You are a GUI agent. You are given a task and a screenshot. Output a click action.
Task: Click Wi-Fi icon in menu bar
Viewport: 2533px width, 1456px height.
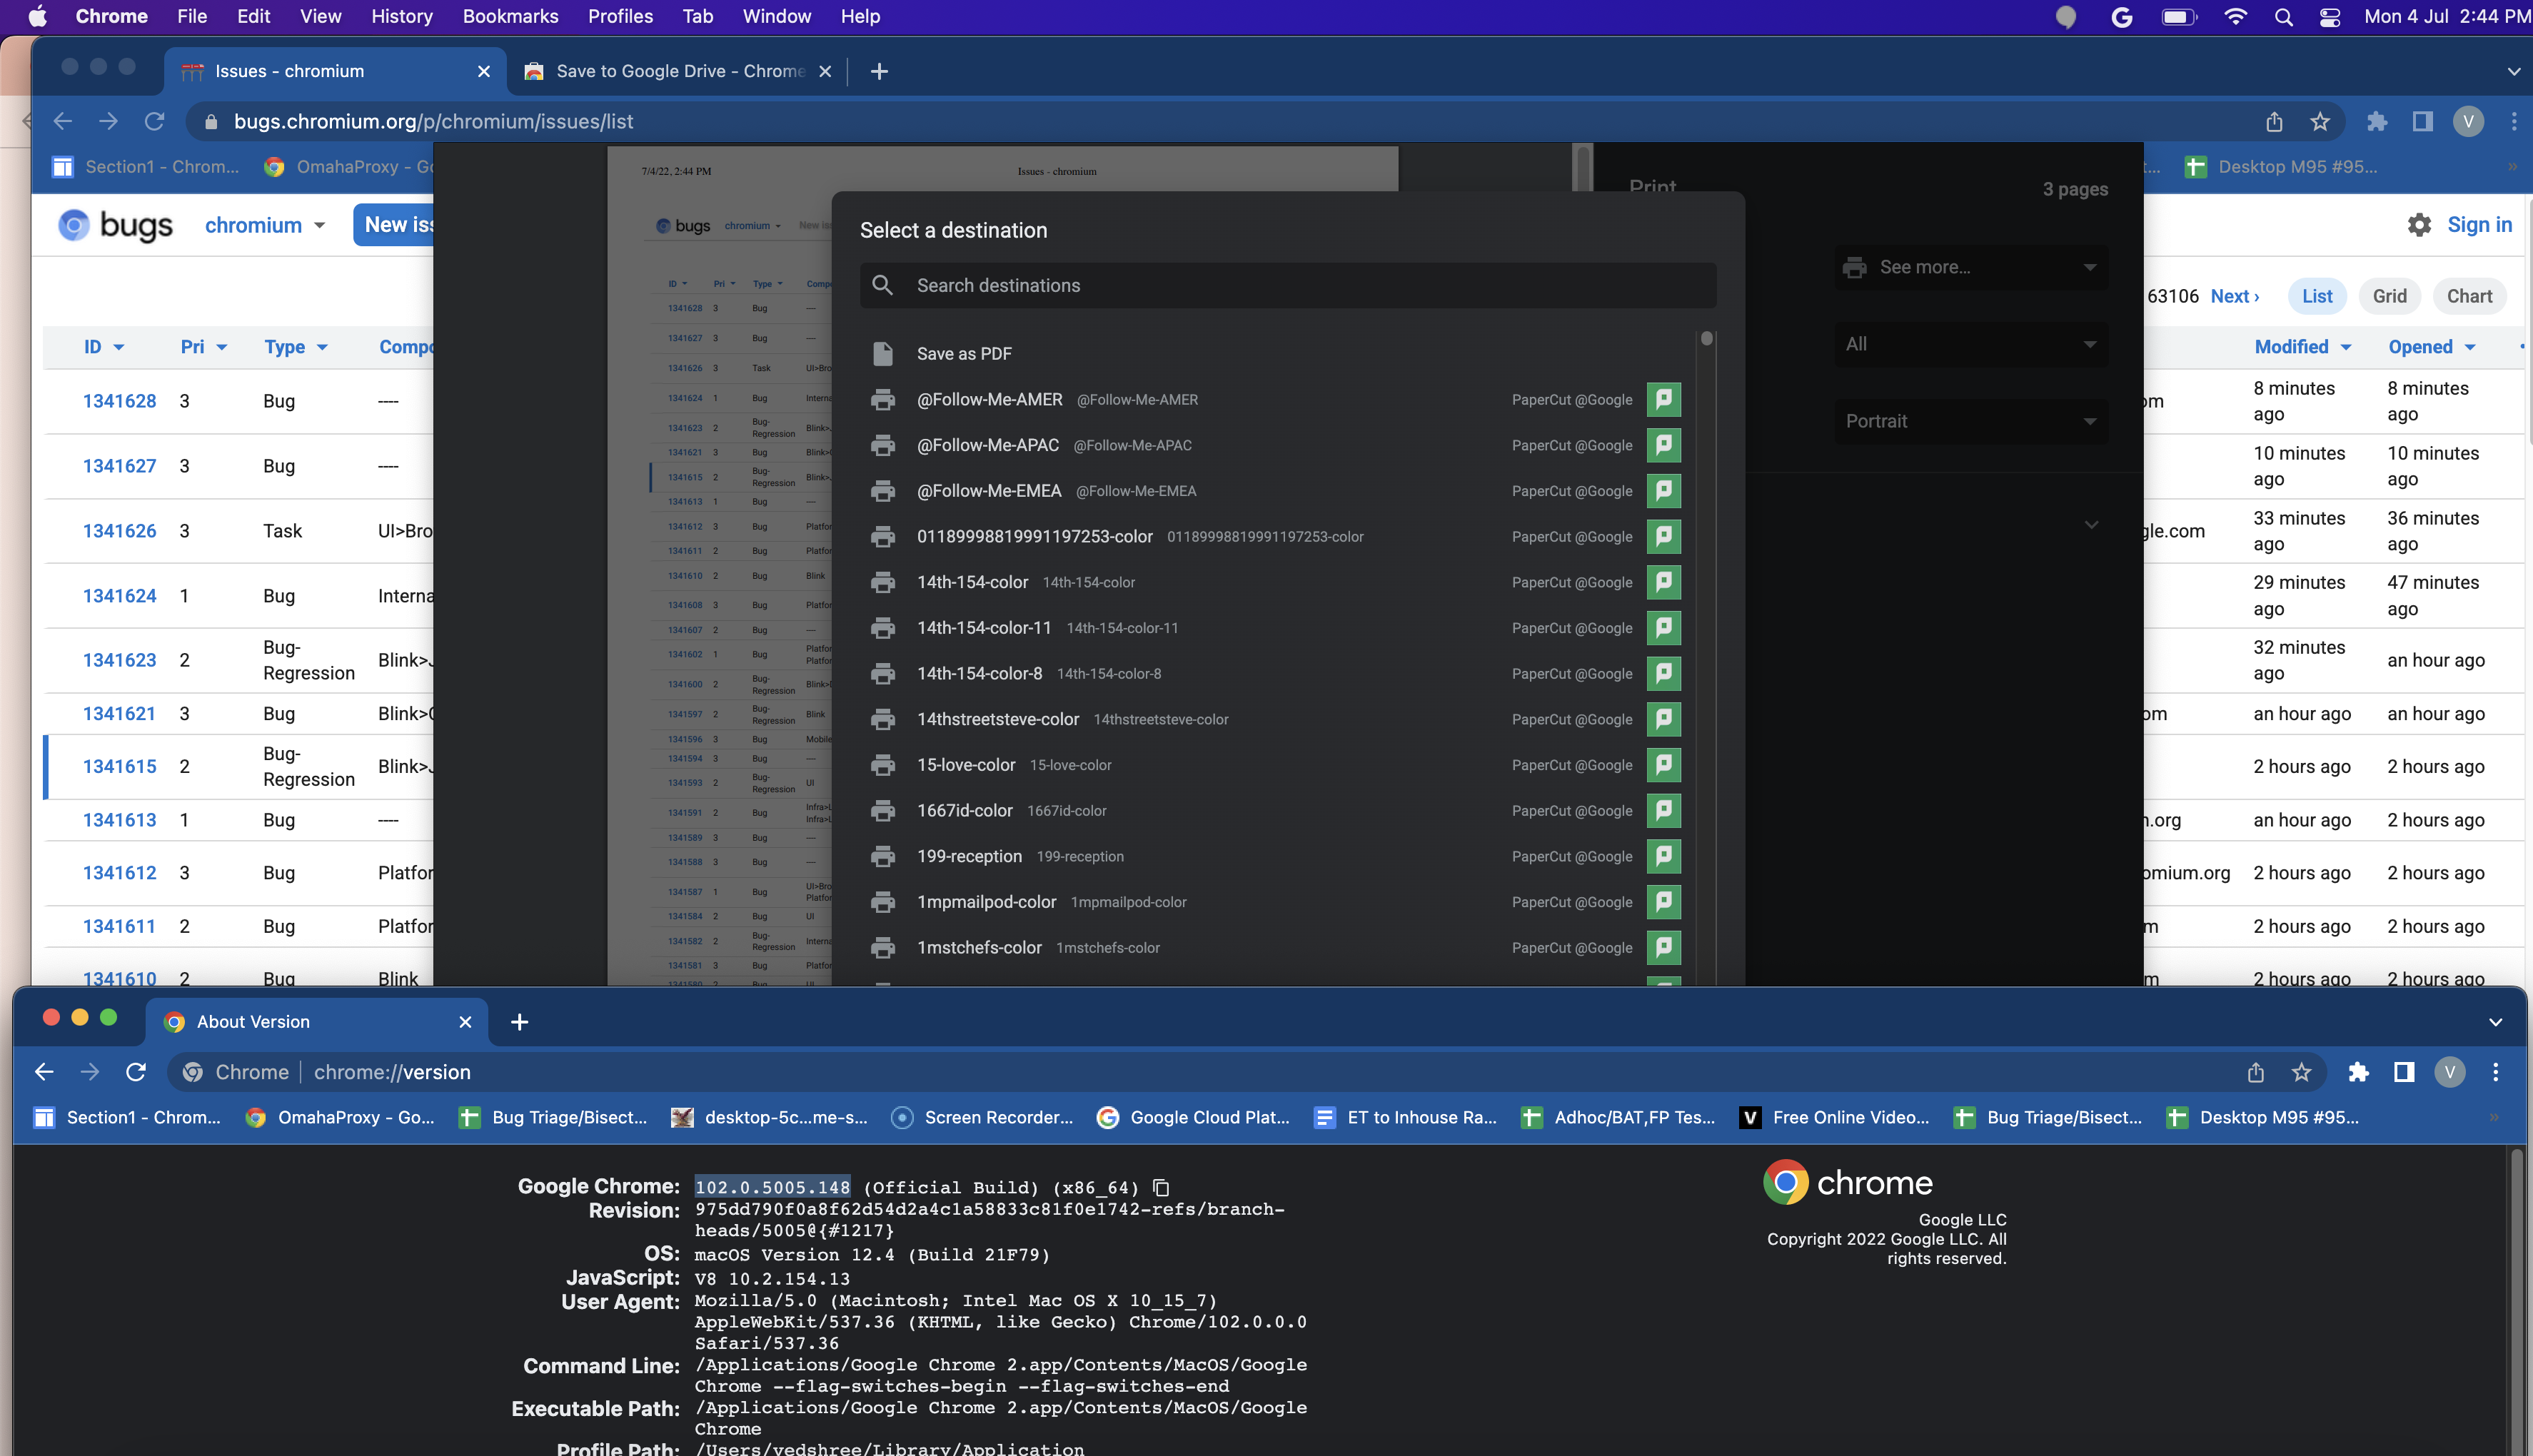click(2235, 17)
